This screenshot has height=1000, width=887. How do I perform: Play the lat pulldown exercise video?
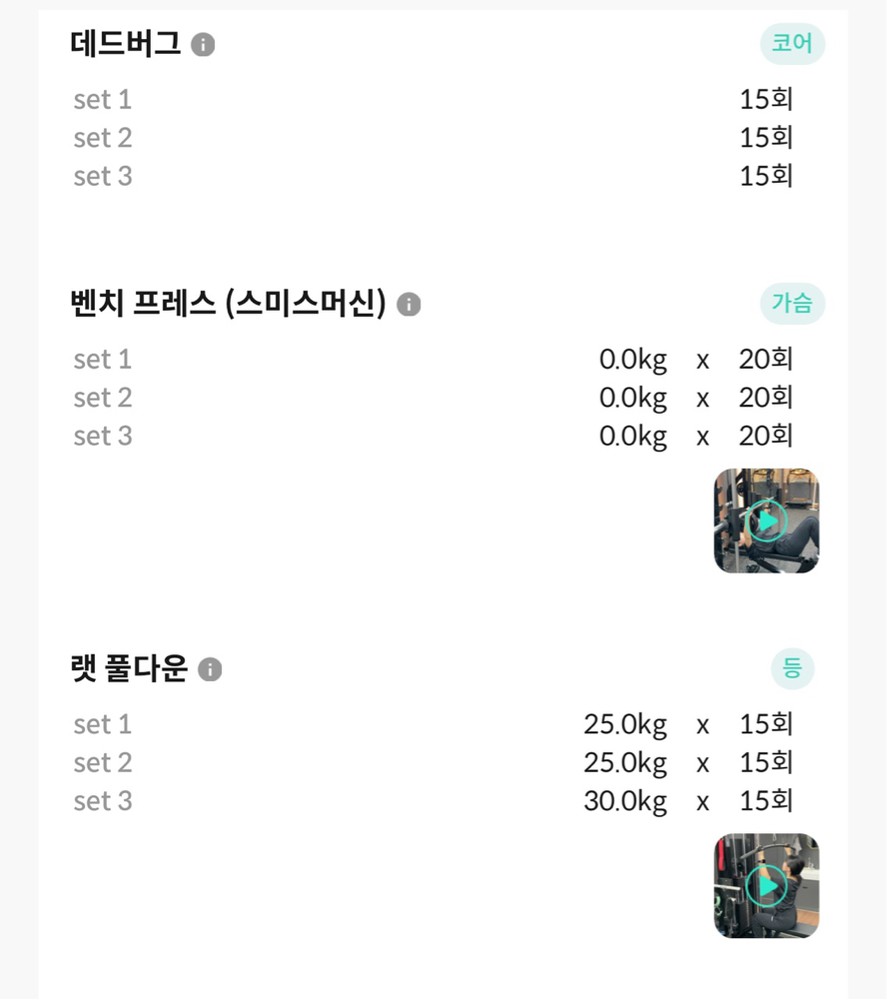(x=766, y=885)
